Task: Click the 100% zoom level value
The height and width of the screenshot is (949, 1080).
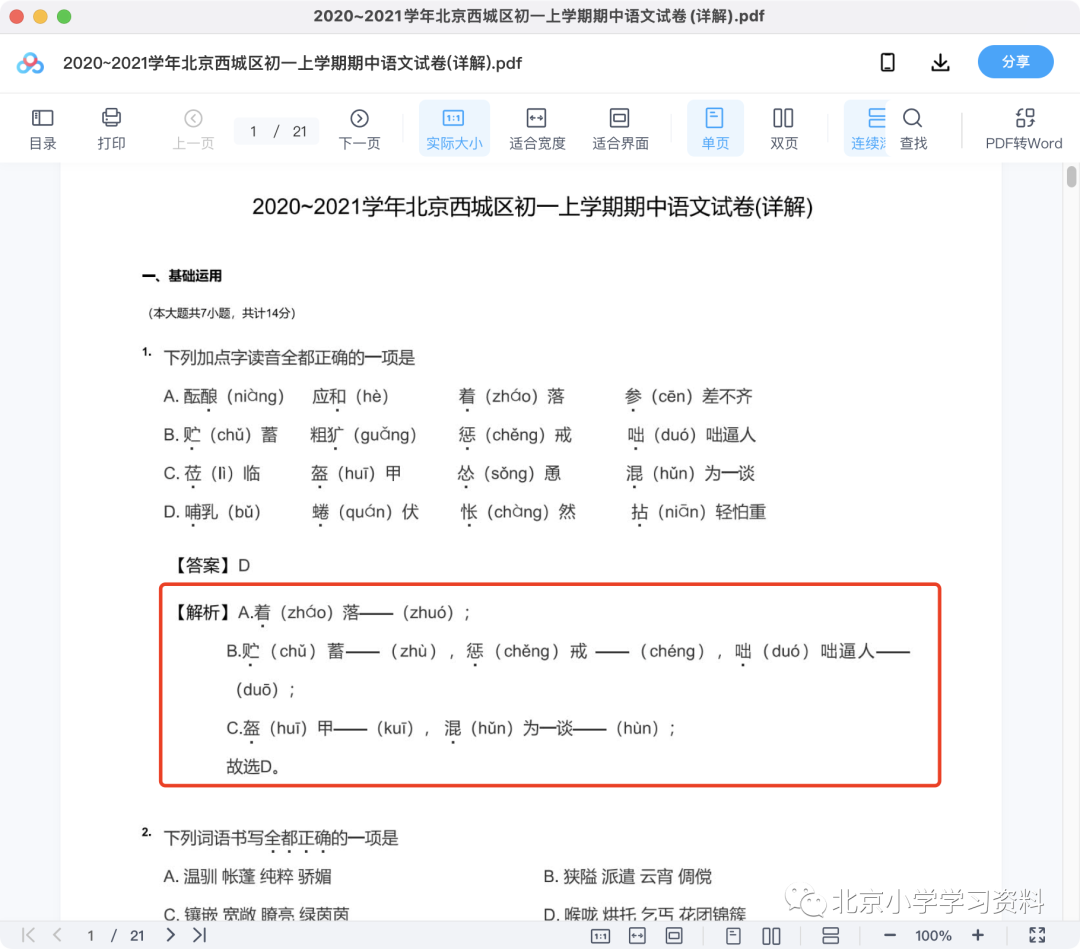Action: [x=933, y=935]
